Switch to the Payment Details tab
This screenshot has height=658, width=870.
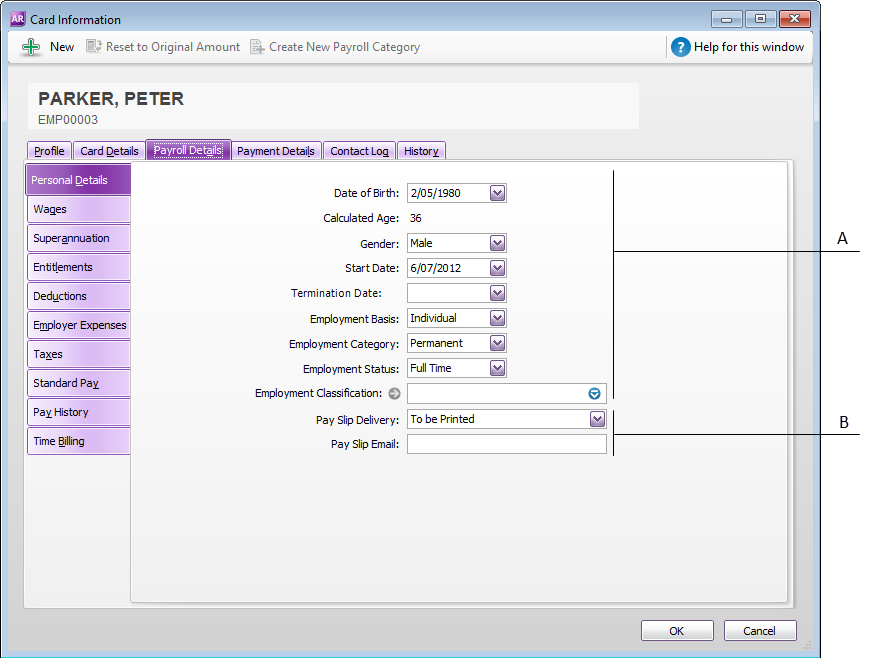tap(276, 151)
